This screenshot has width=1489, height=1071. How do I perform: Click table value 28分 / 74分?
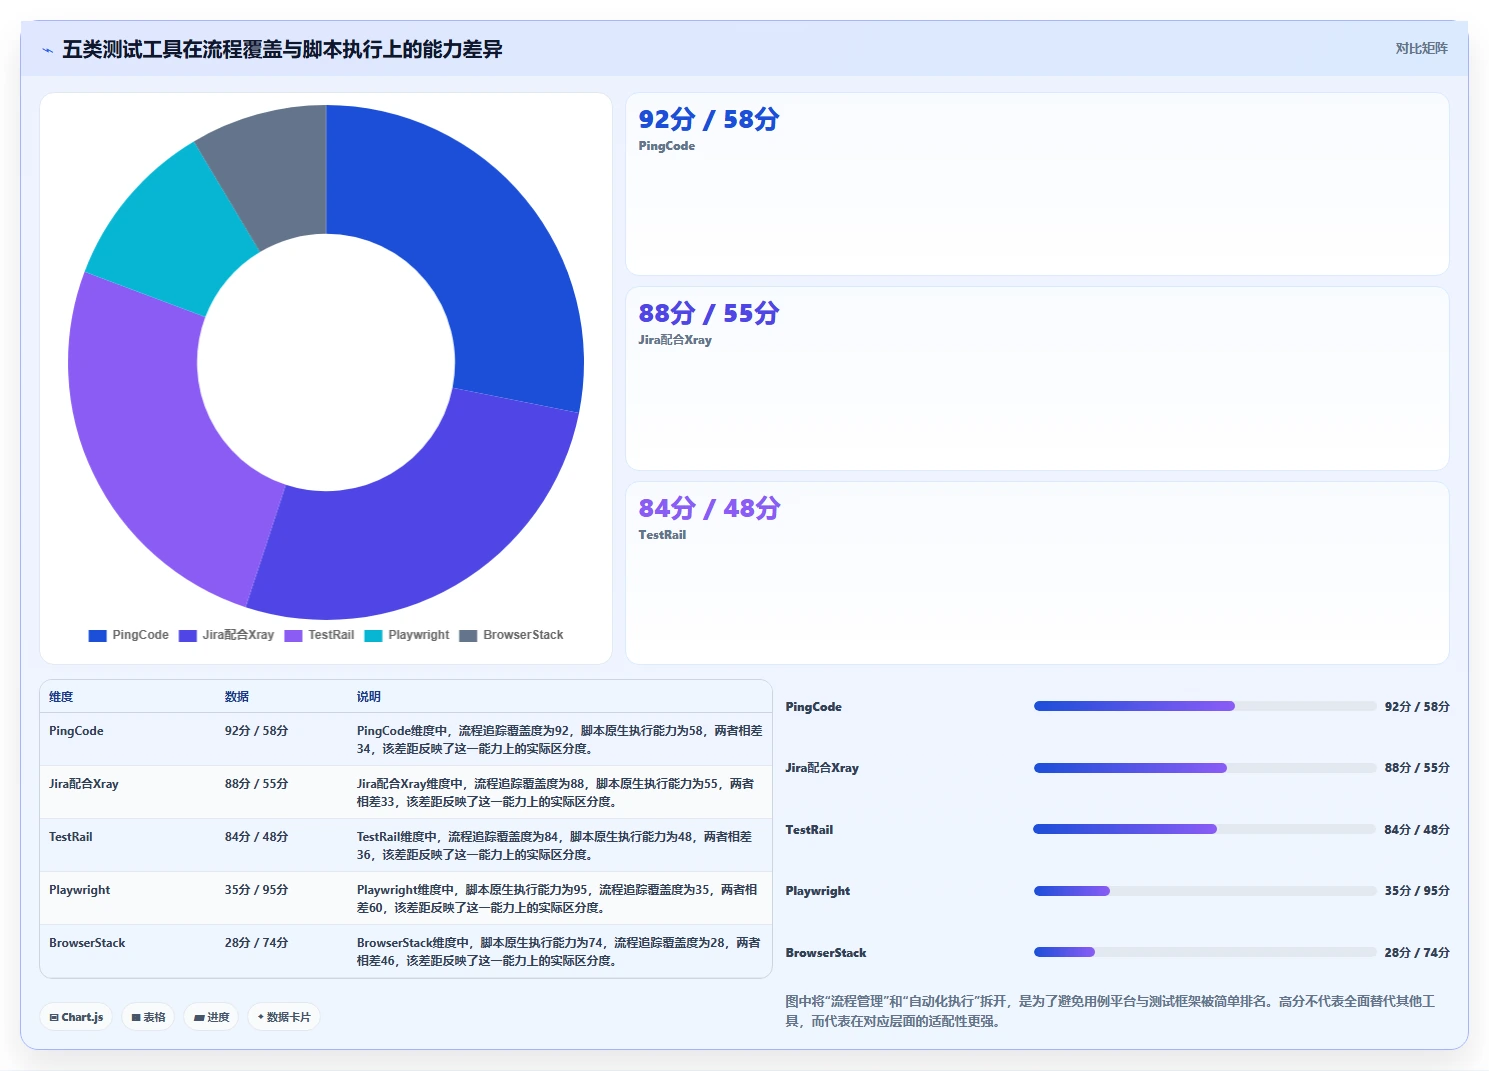pos(256,943)
